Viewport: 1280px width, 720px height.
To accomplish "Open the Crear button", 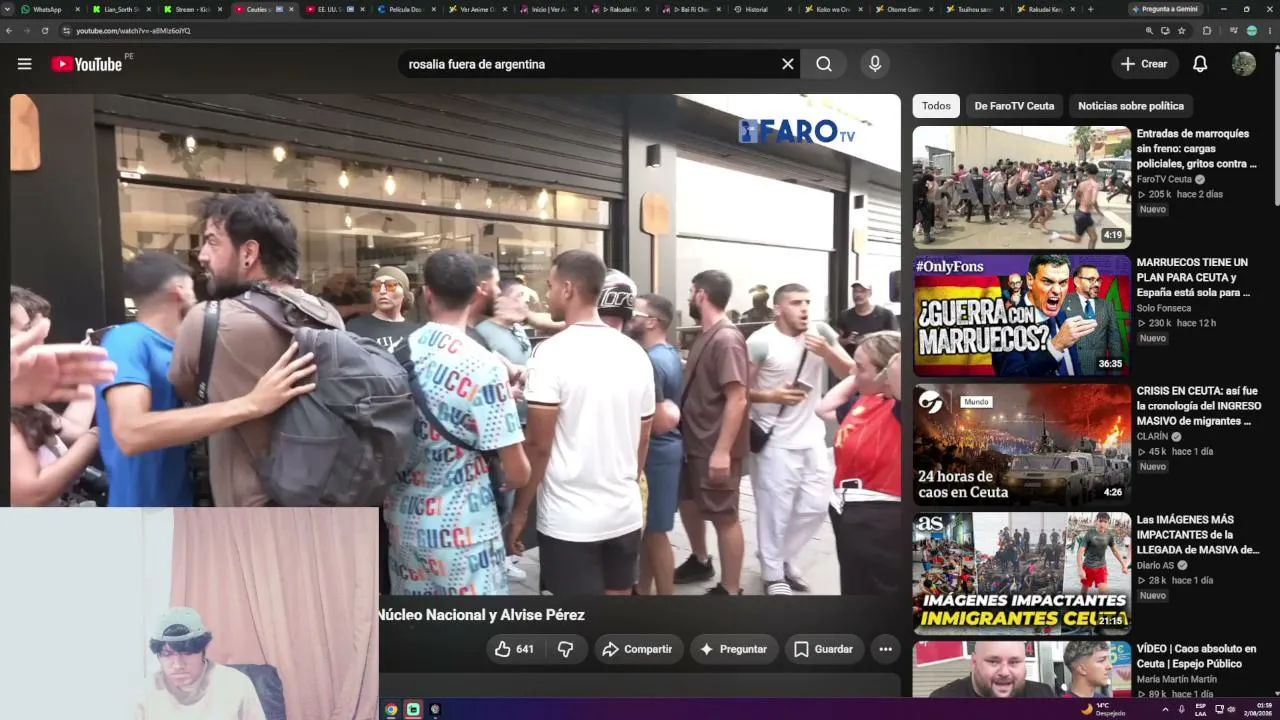I will [1145, 64].
